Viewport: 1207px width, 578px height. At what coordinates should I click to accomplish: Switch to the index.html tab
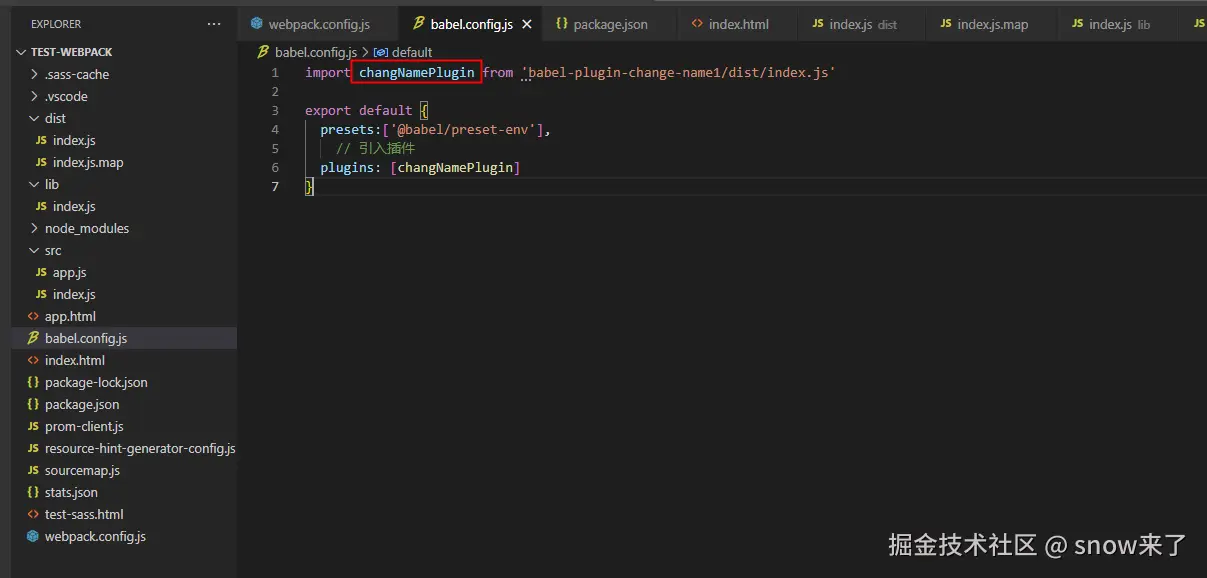pos(739,24)
